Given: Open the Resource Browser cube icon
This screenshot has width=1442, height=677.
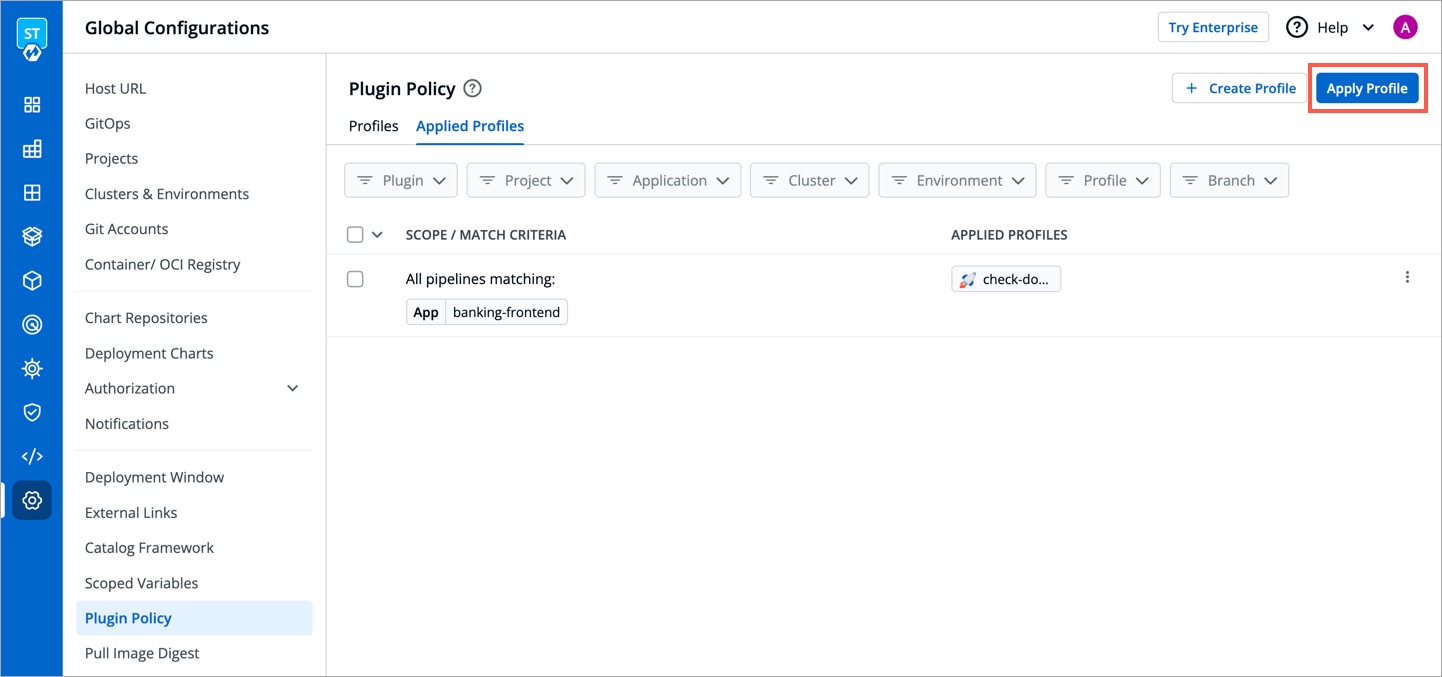Looking at the screenshot, I should pyautogui.click(x=31, y=280).
